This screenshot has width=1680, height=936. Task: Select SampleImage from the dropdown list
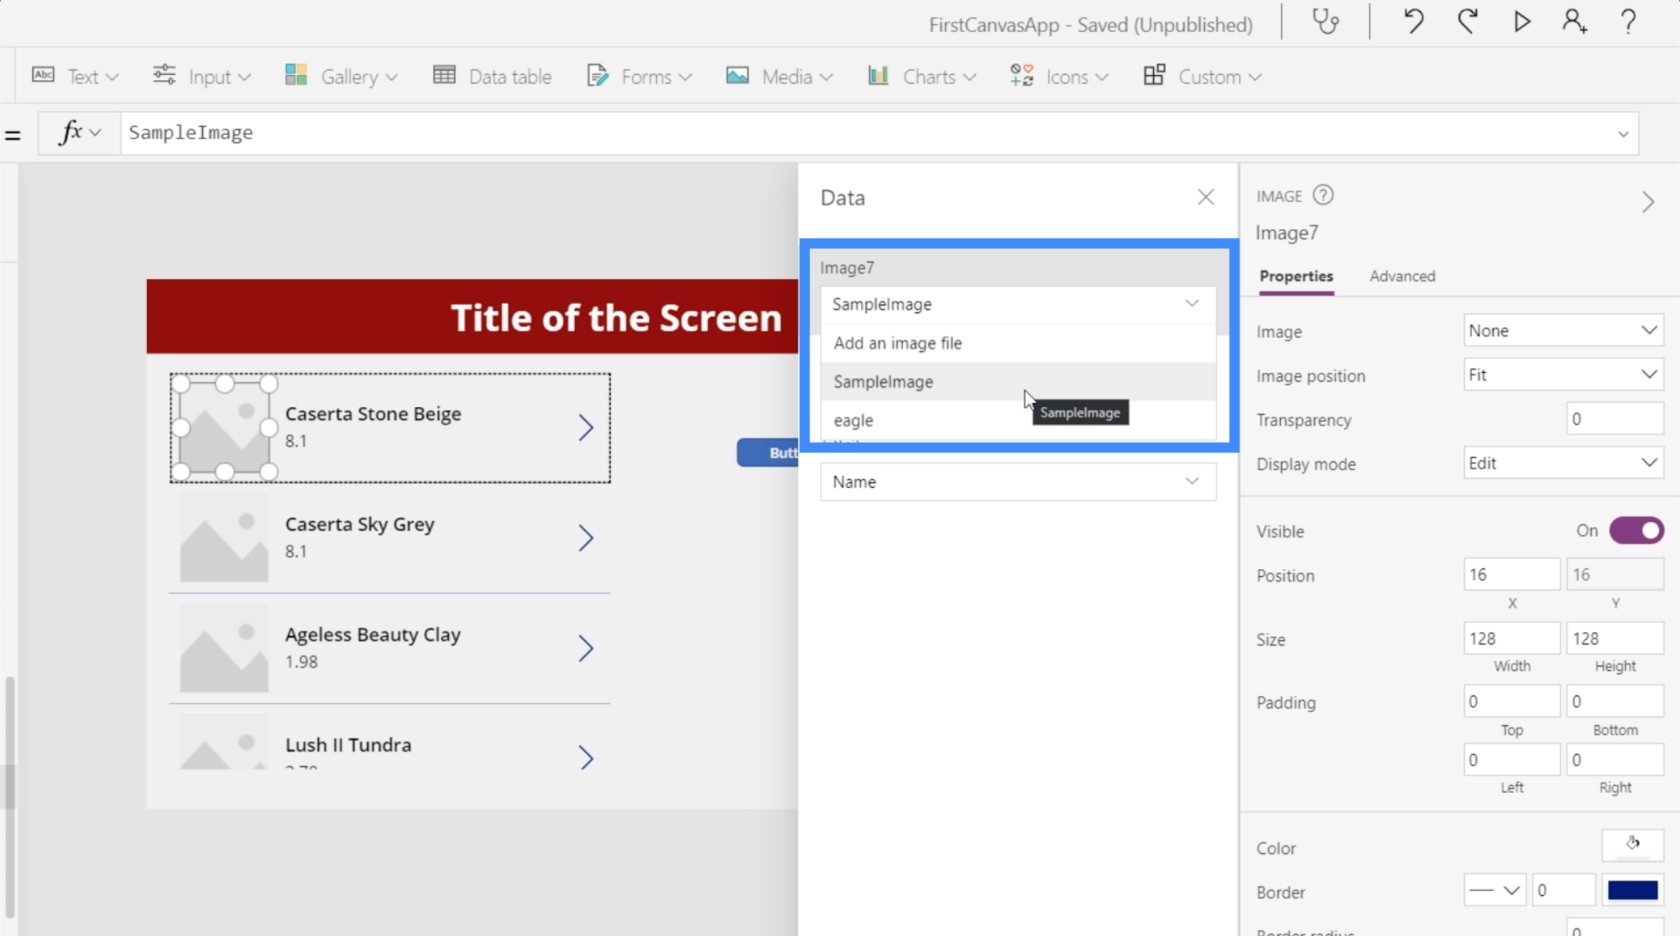click(1018, 382)
